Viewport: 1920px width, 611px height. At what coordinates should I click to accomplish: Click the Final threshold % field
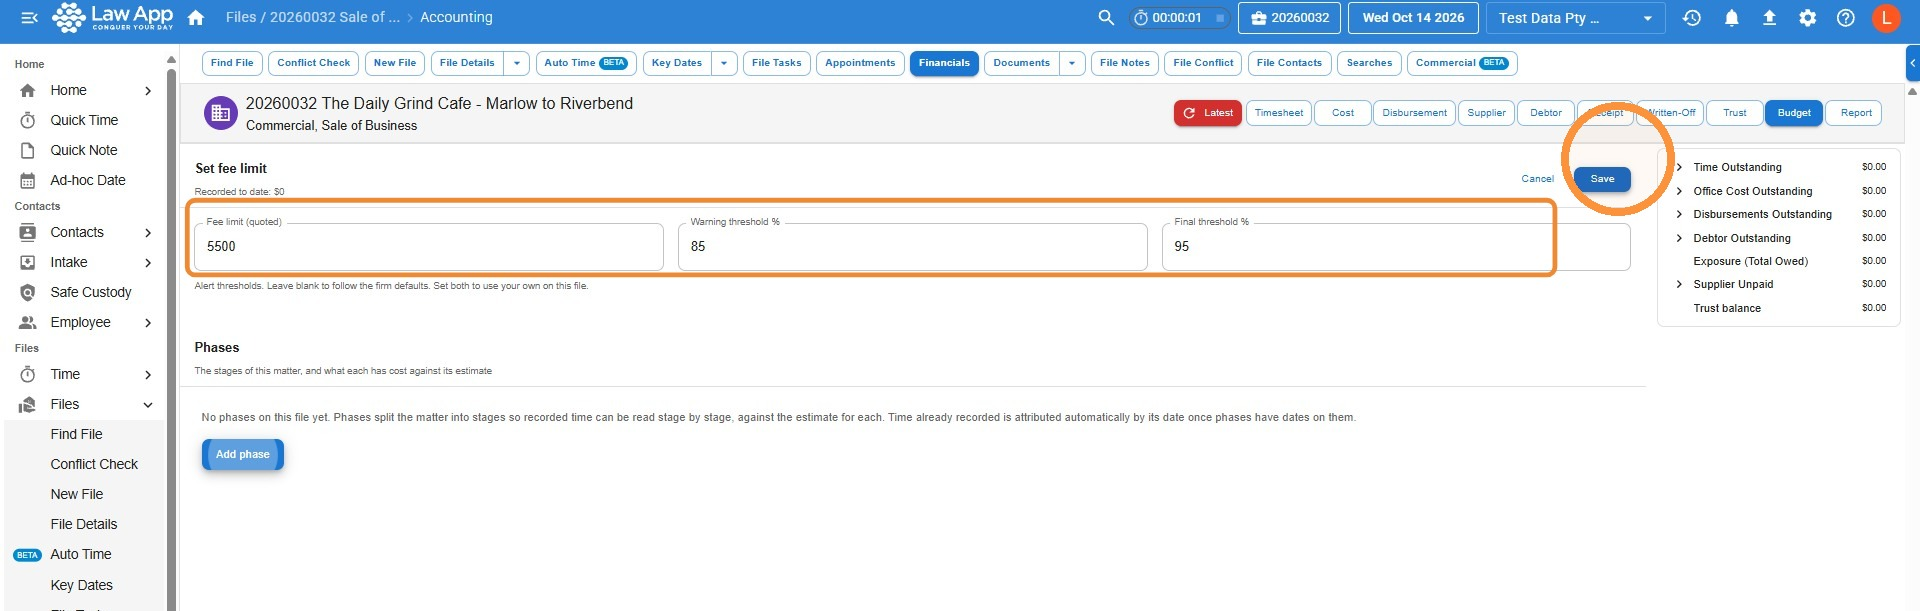(x=1396, y=246)
